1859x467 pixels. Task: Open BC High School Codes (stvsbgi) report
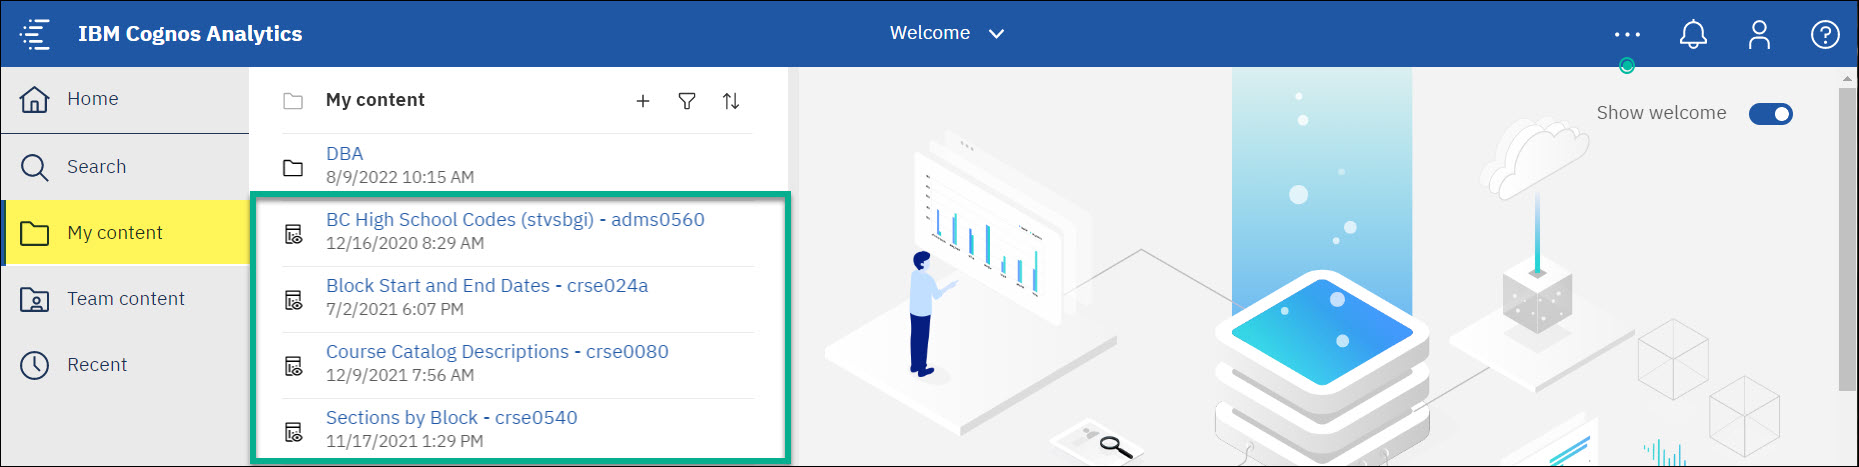click(x=515, y=220)
